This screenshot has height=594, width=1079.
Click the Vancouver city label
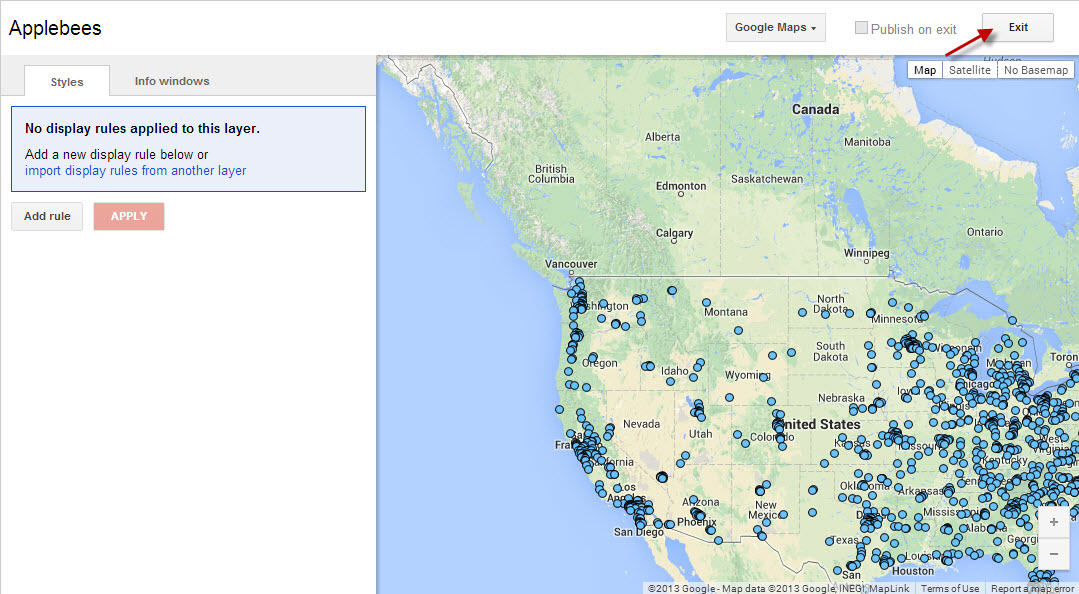point(571,264)
